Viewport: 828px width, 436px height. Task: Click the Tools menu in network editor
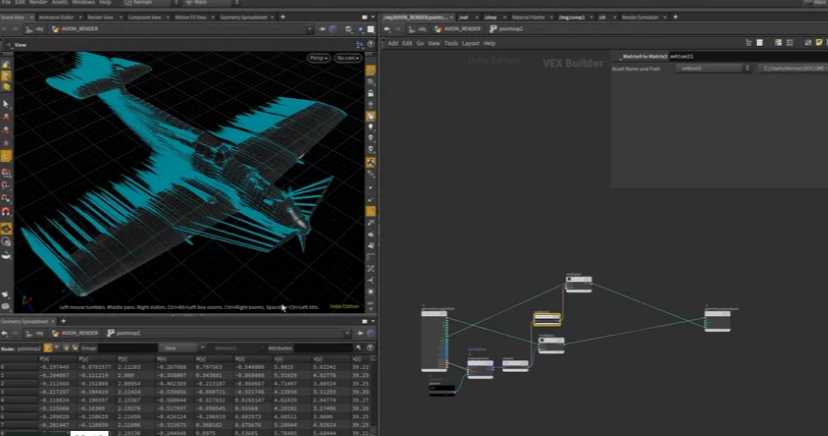[451, 43]
